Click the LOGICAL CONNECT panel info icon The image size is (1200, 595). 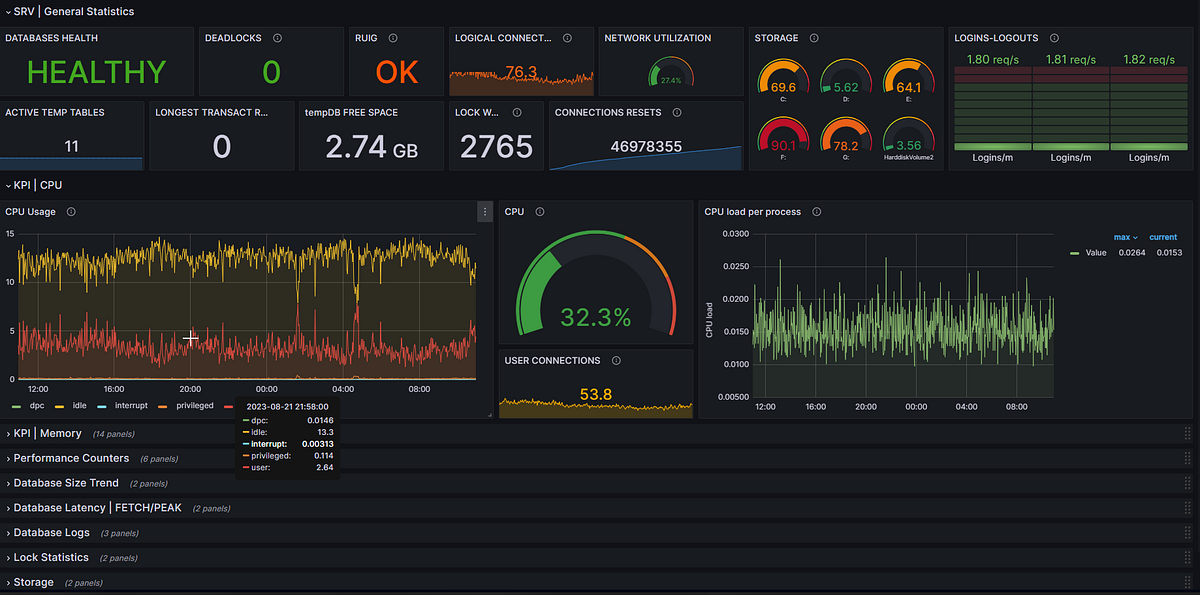(x=567, y=37)
